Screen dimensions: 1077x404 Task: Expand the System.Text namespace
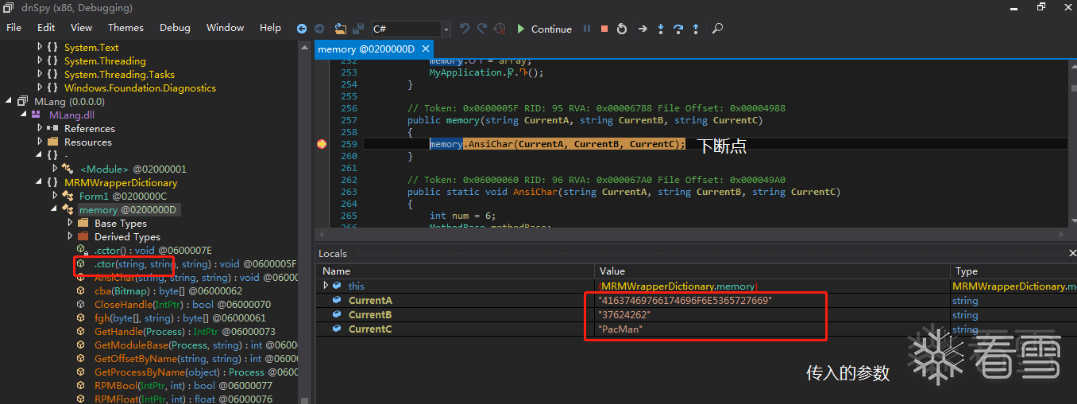pos(40,47)
